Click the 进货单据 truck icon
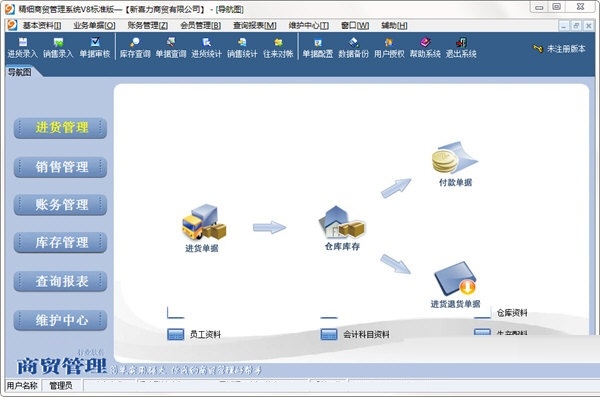Viewport: 600px width, 397px height. point(203,223)
